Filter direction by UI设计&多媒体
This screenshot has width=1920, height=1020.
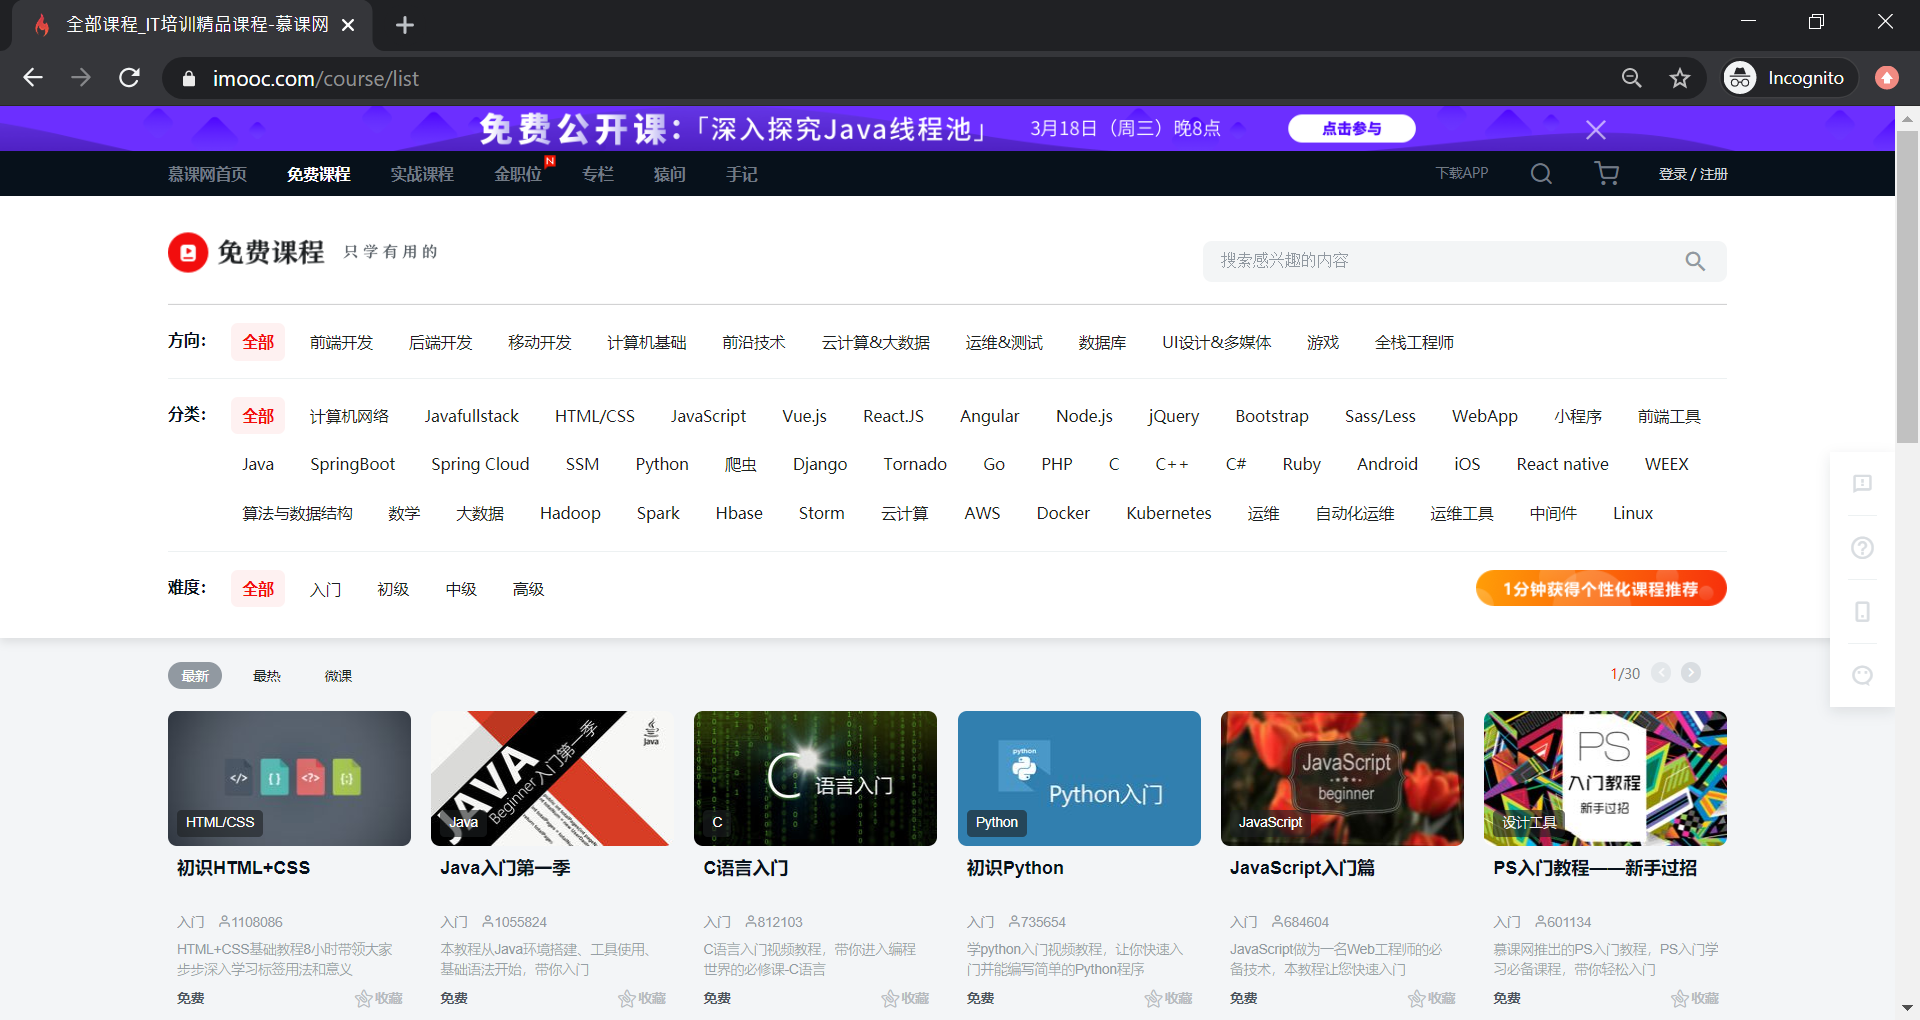pos(1216,342)
